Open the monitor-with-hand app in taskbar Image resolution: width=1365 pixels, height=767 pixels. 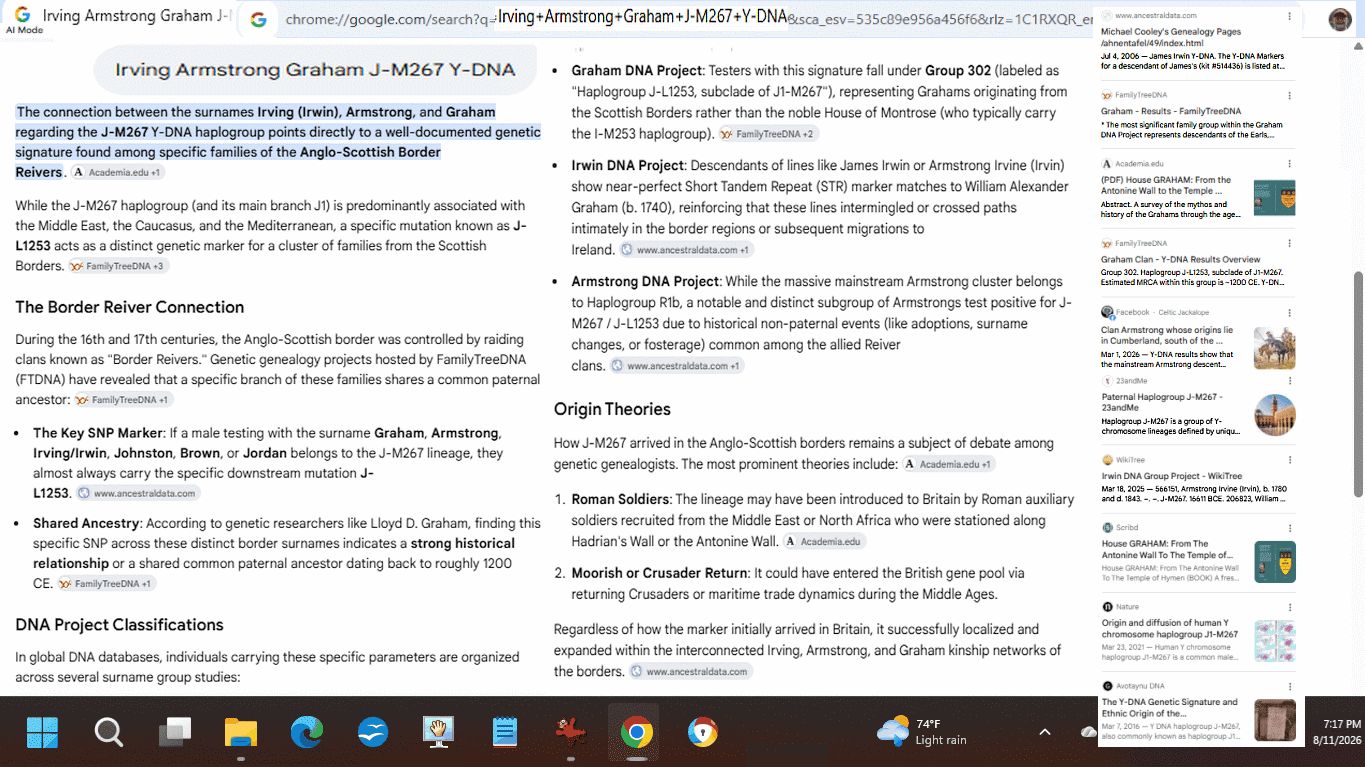pyautogui.click(x=439, y=733)
